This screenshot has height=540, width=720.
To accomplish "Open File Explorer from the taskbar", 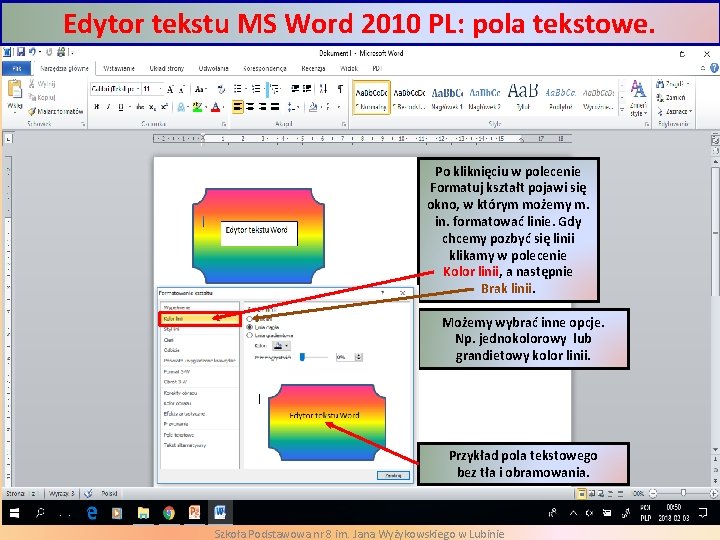I will coord(143,512).
